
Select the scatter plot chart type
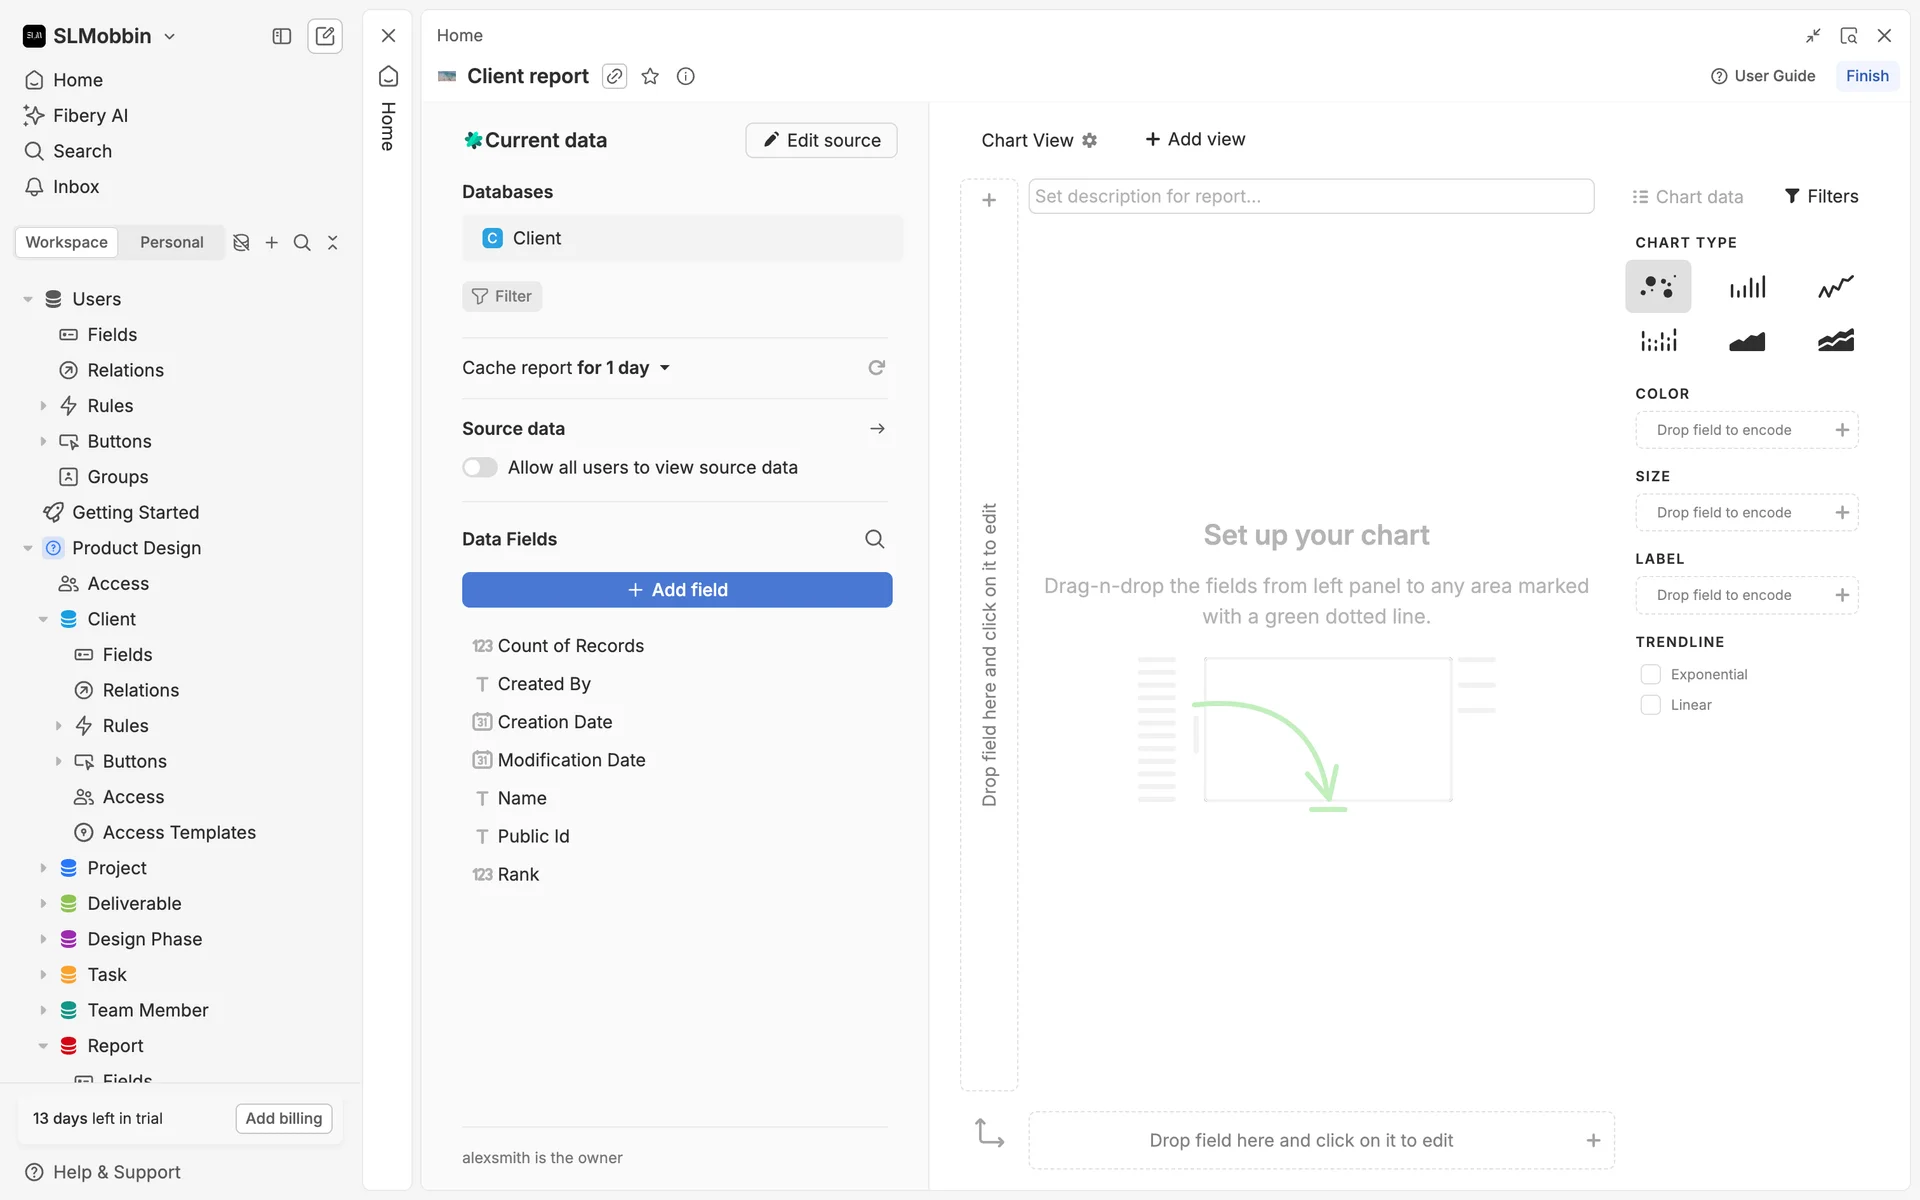click(1658, 287)
